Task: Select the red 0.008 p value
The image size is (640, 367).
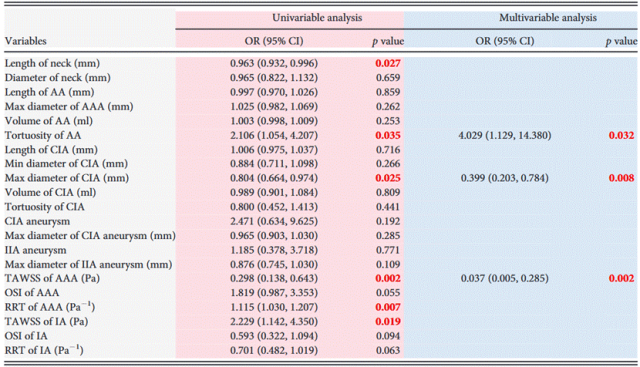Action: tap(621, 178)
